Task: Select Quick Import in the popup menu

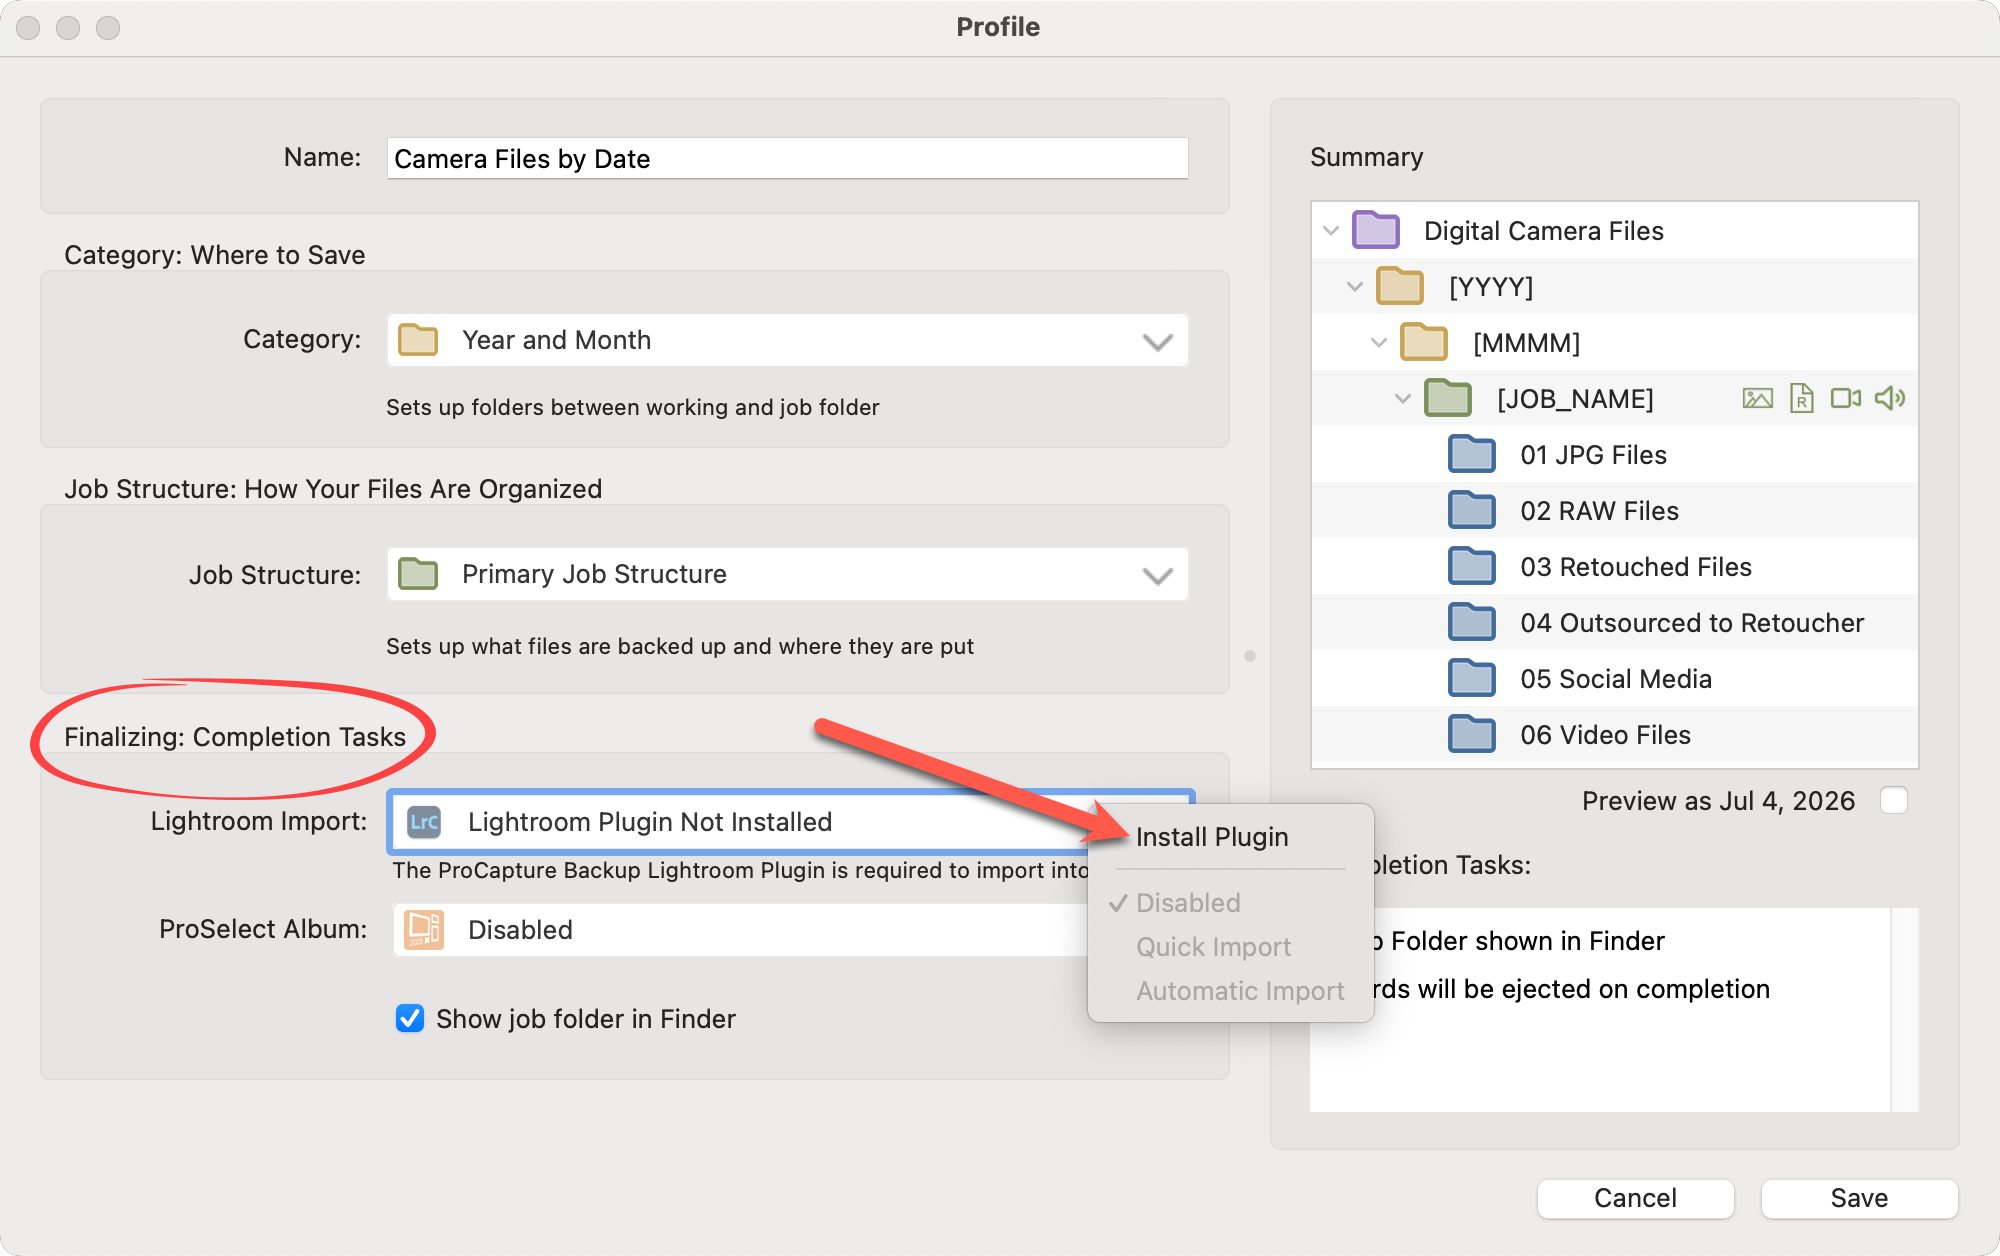Action: 1213,947
